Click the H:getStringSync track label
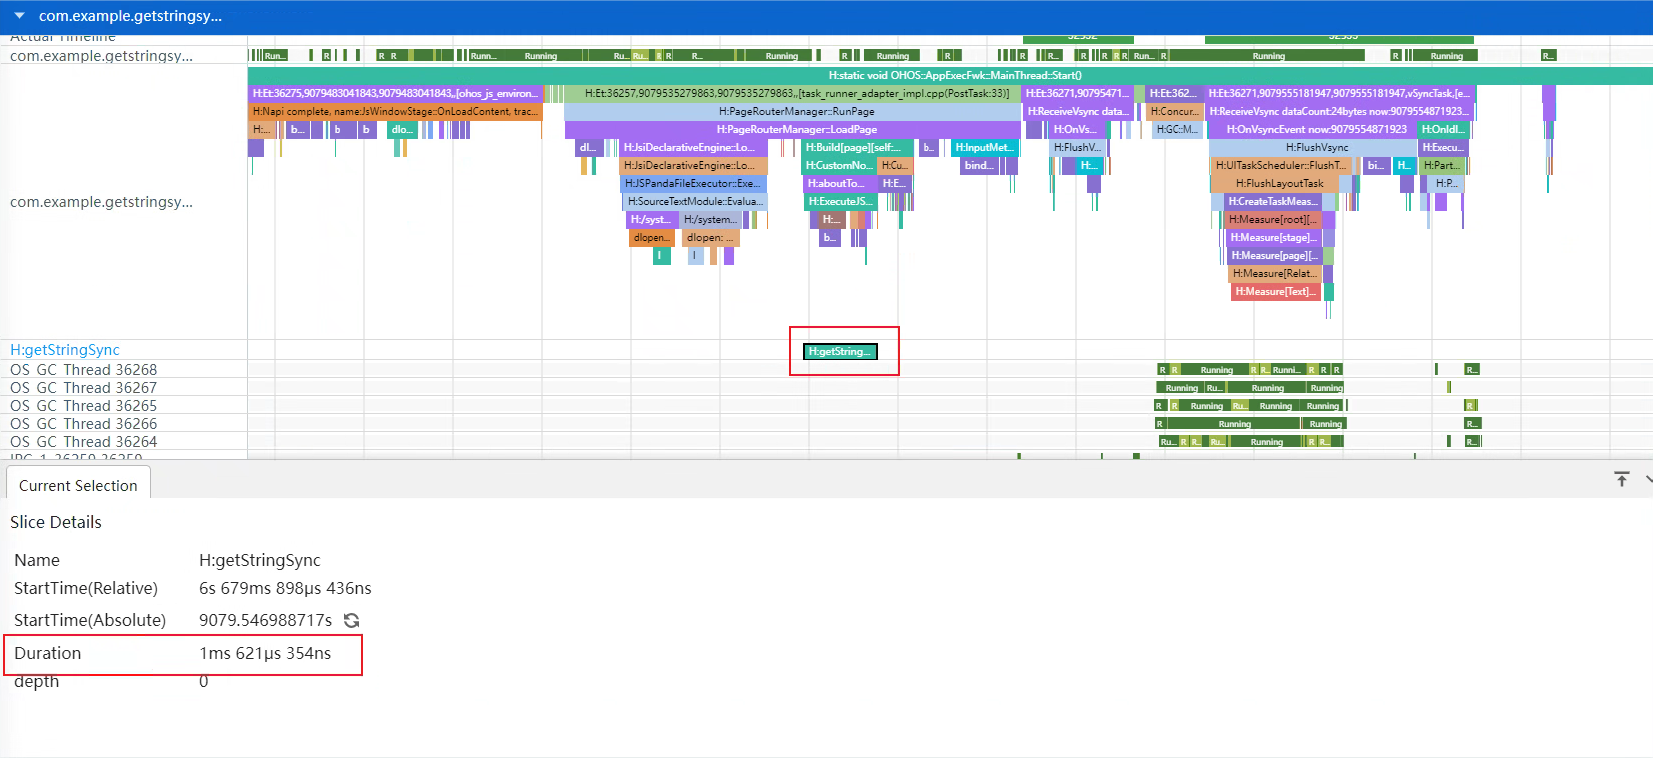 click(65, 350)
